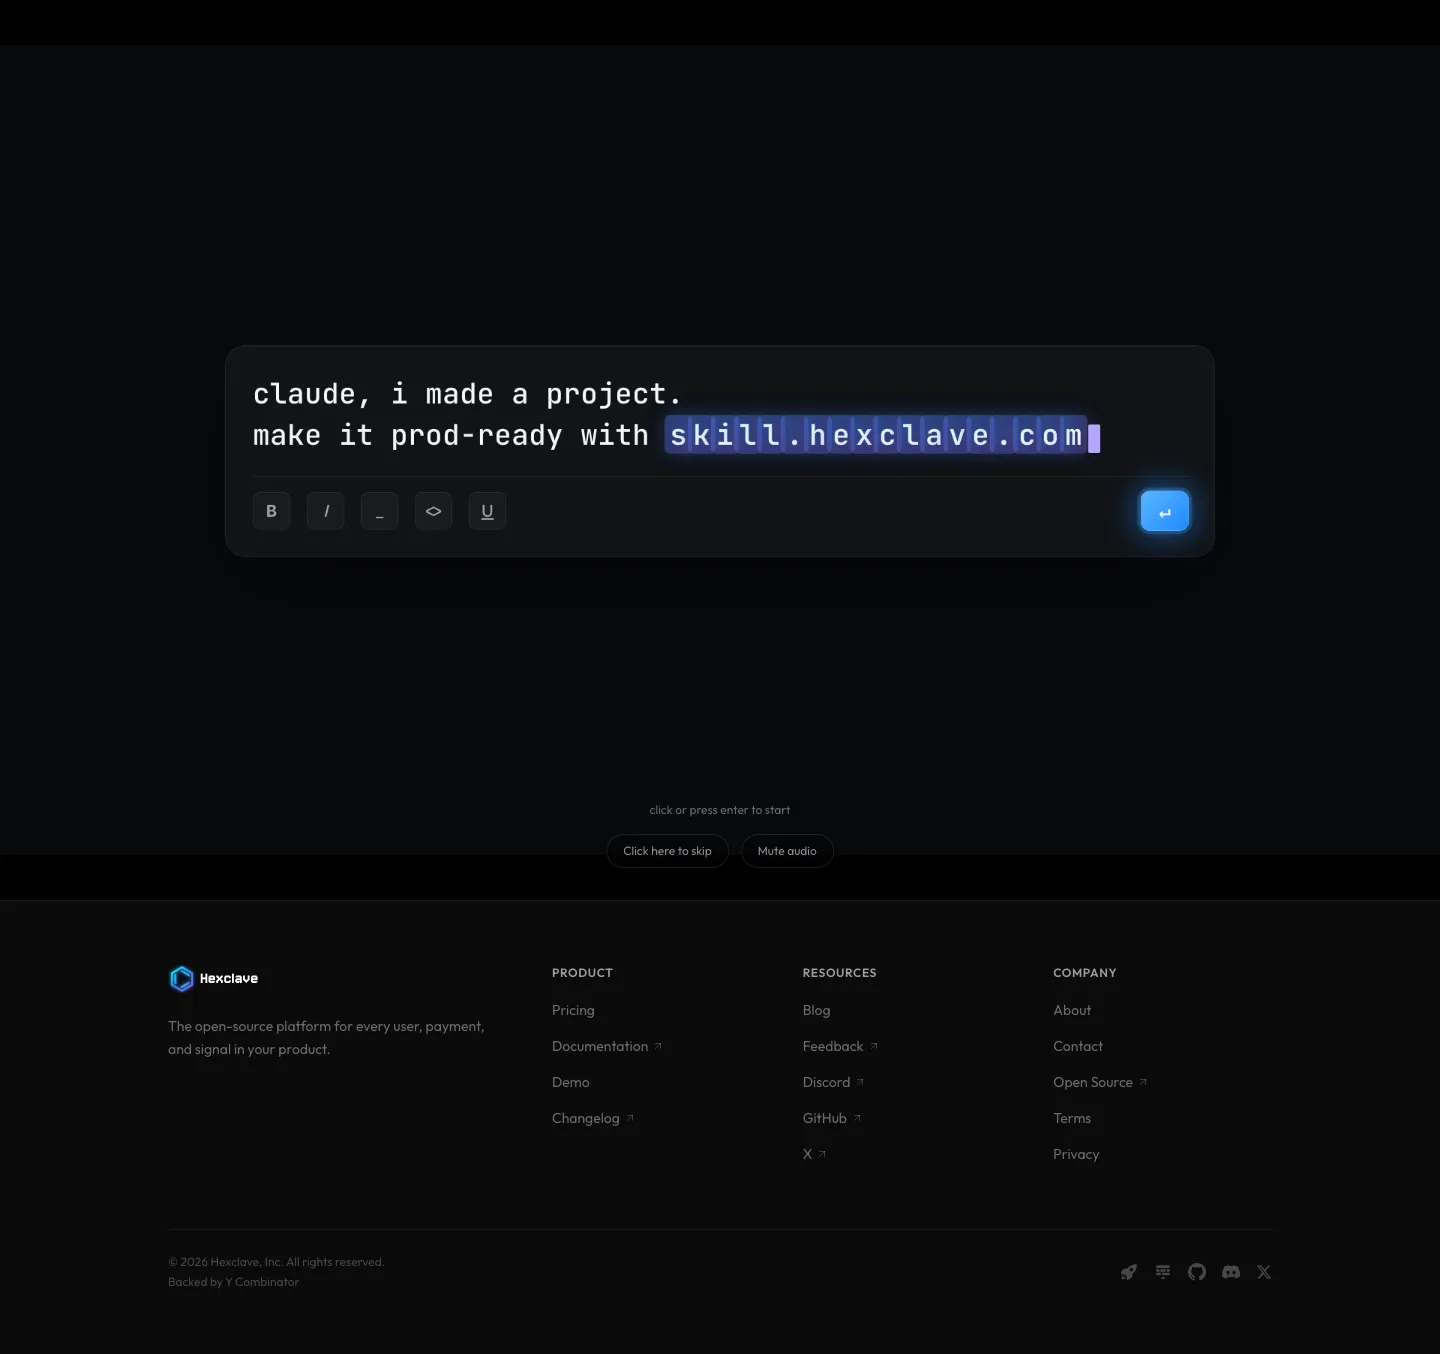Open the Privacy link under Company
This screenshot has width=1440, height=1354.
tap(1076, 1154)
